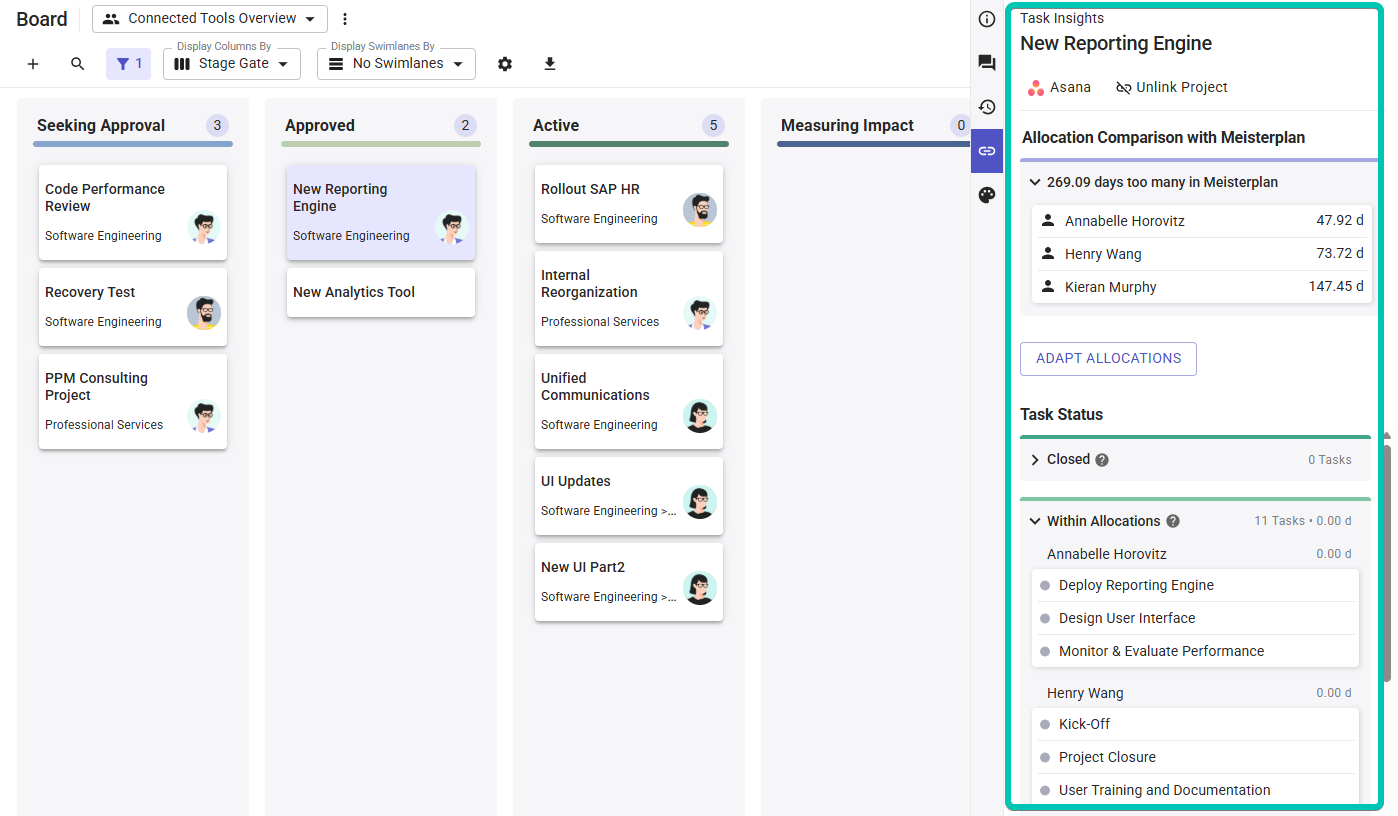1398x816 pixels.
Task: Expand the Closed task status section
Action: (1037, 459)
